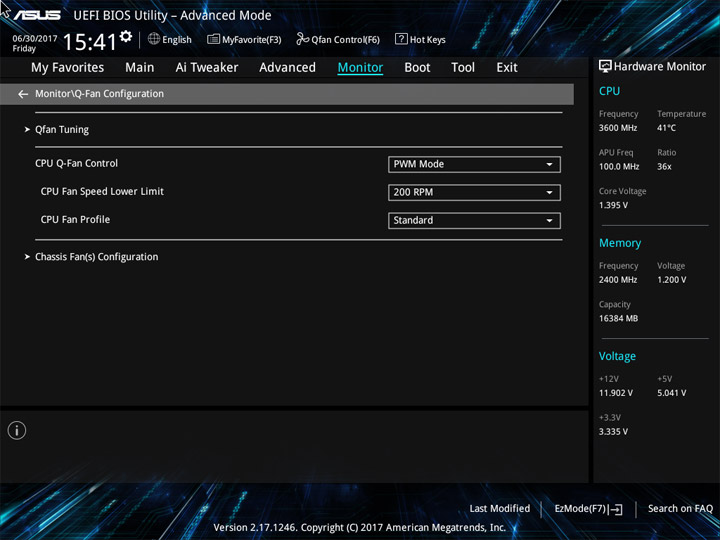Click the Monitor\Q-Fan Configuration breadcrumb

(x=99, y=94)
